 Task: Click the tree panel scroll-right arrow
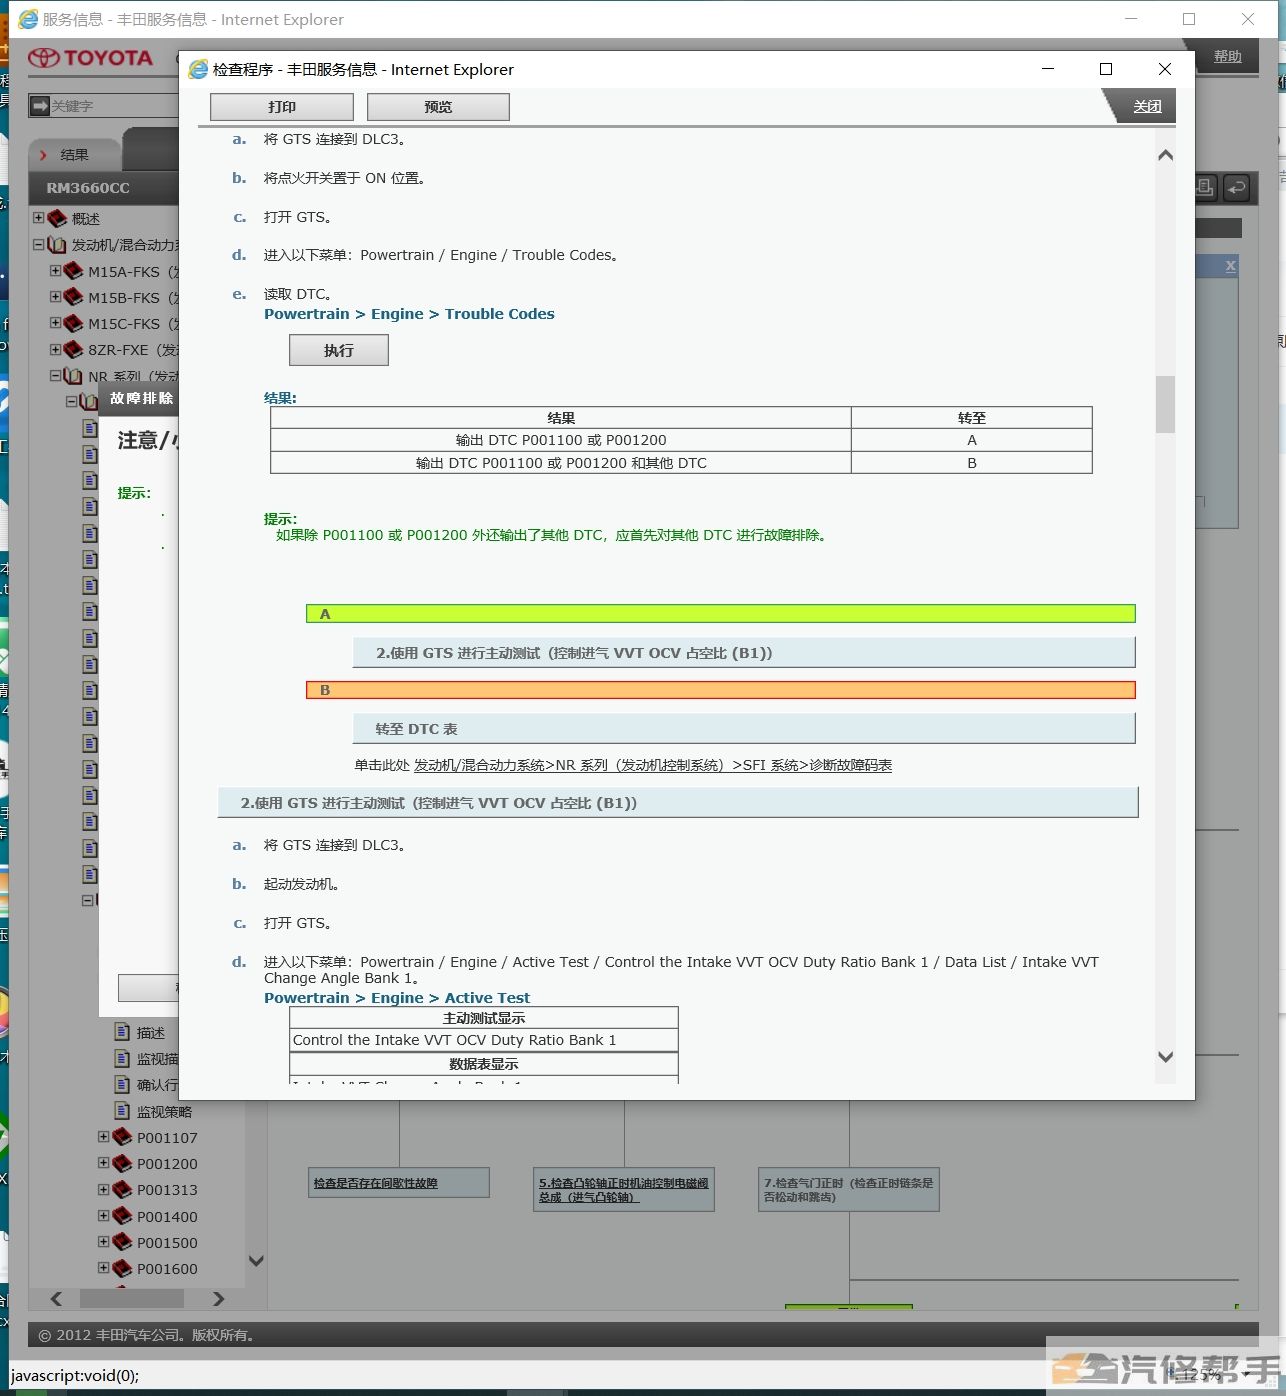click(x=218, y=1298)
